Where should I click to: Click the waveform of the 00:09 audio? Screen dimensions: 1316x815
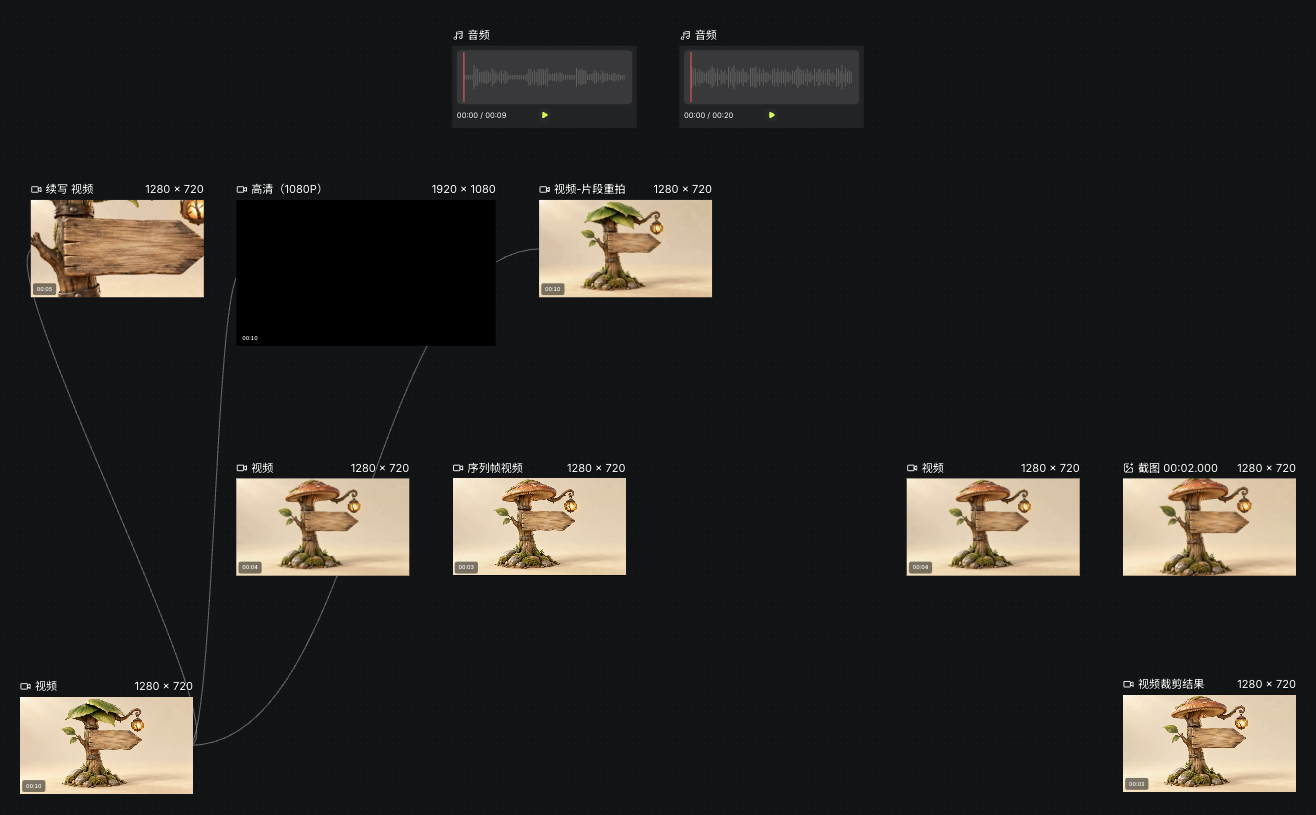click(545, 77)
